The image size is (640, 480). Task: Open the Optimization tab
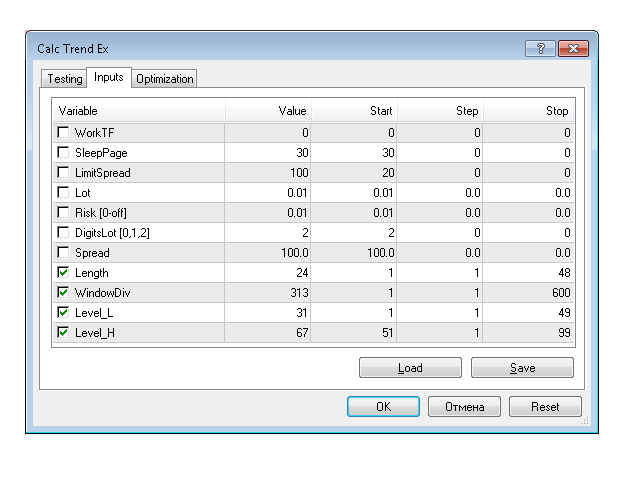(x=165, y=79)
